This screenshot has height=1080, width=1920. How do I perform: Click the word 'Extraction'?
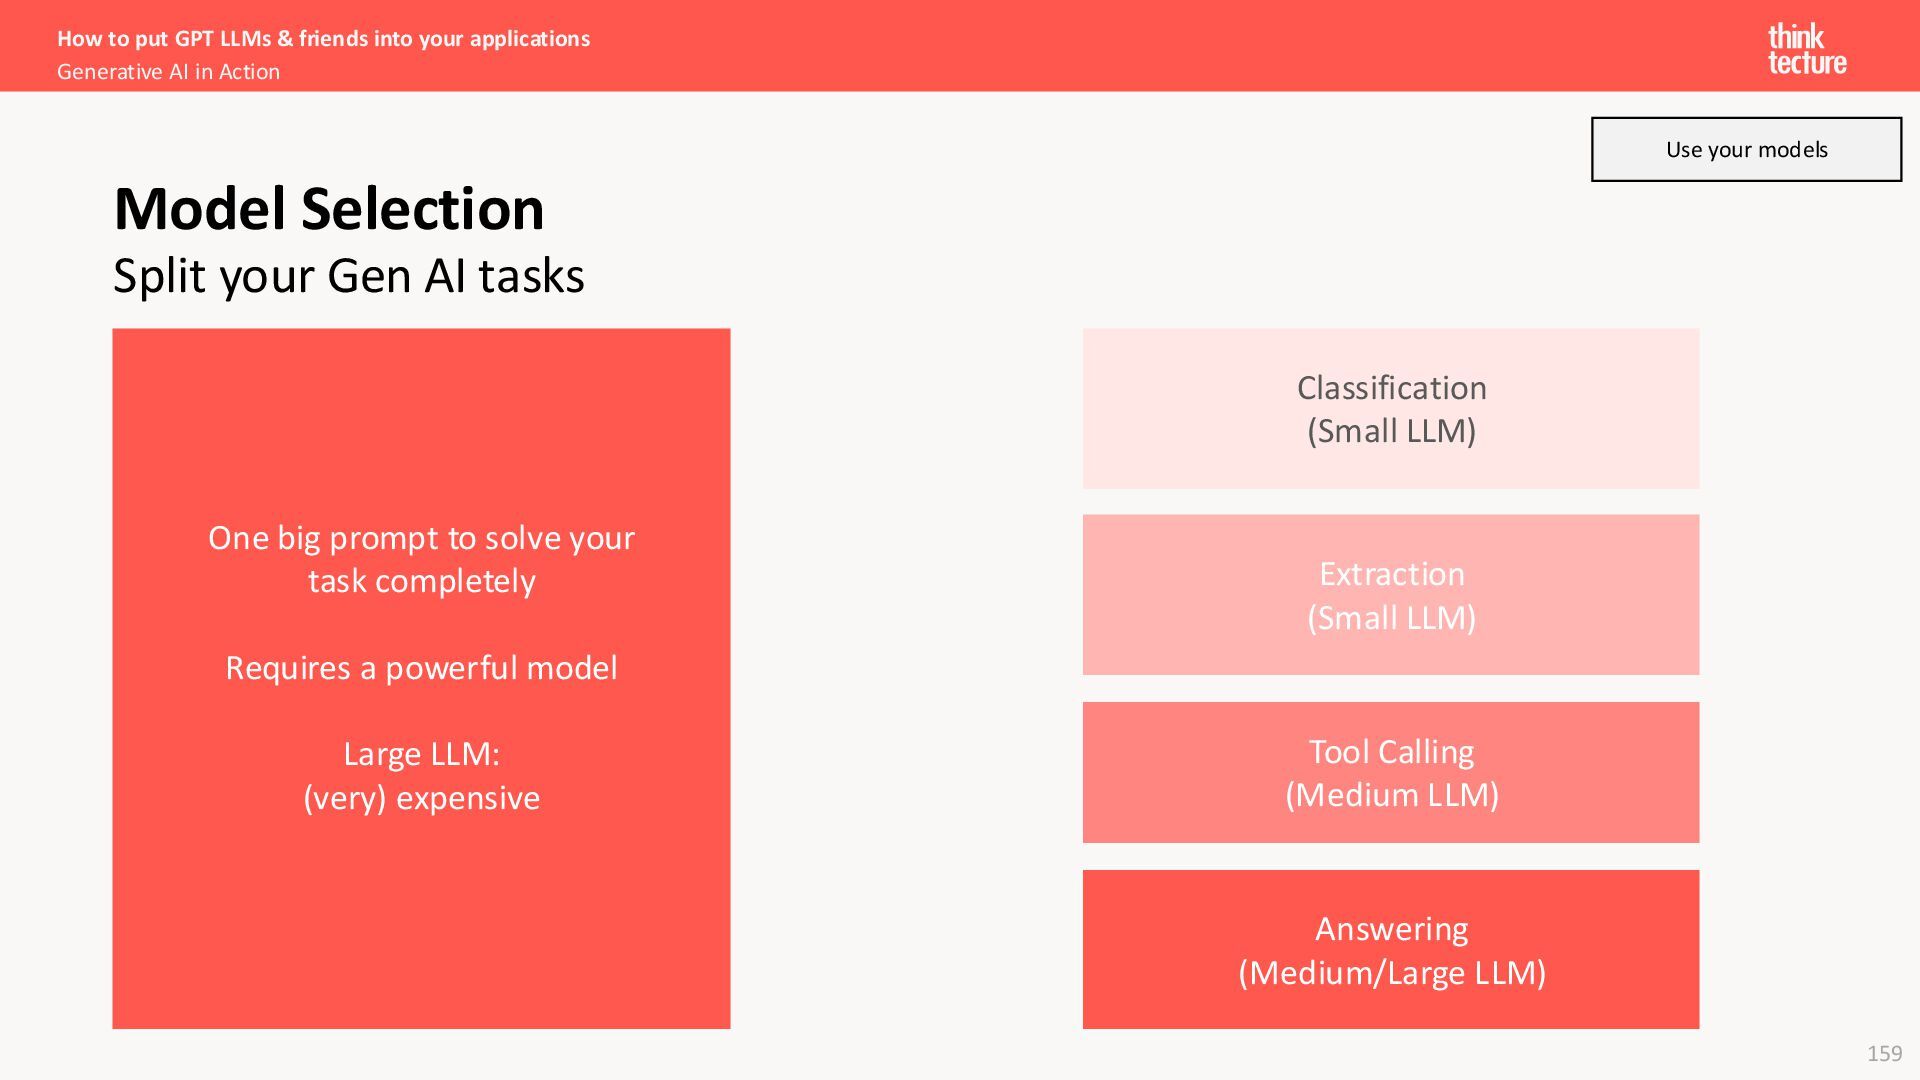[1391, 574]
